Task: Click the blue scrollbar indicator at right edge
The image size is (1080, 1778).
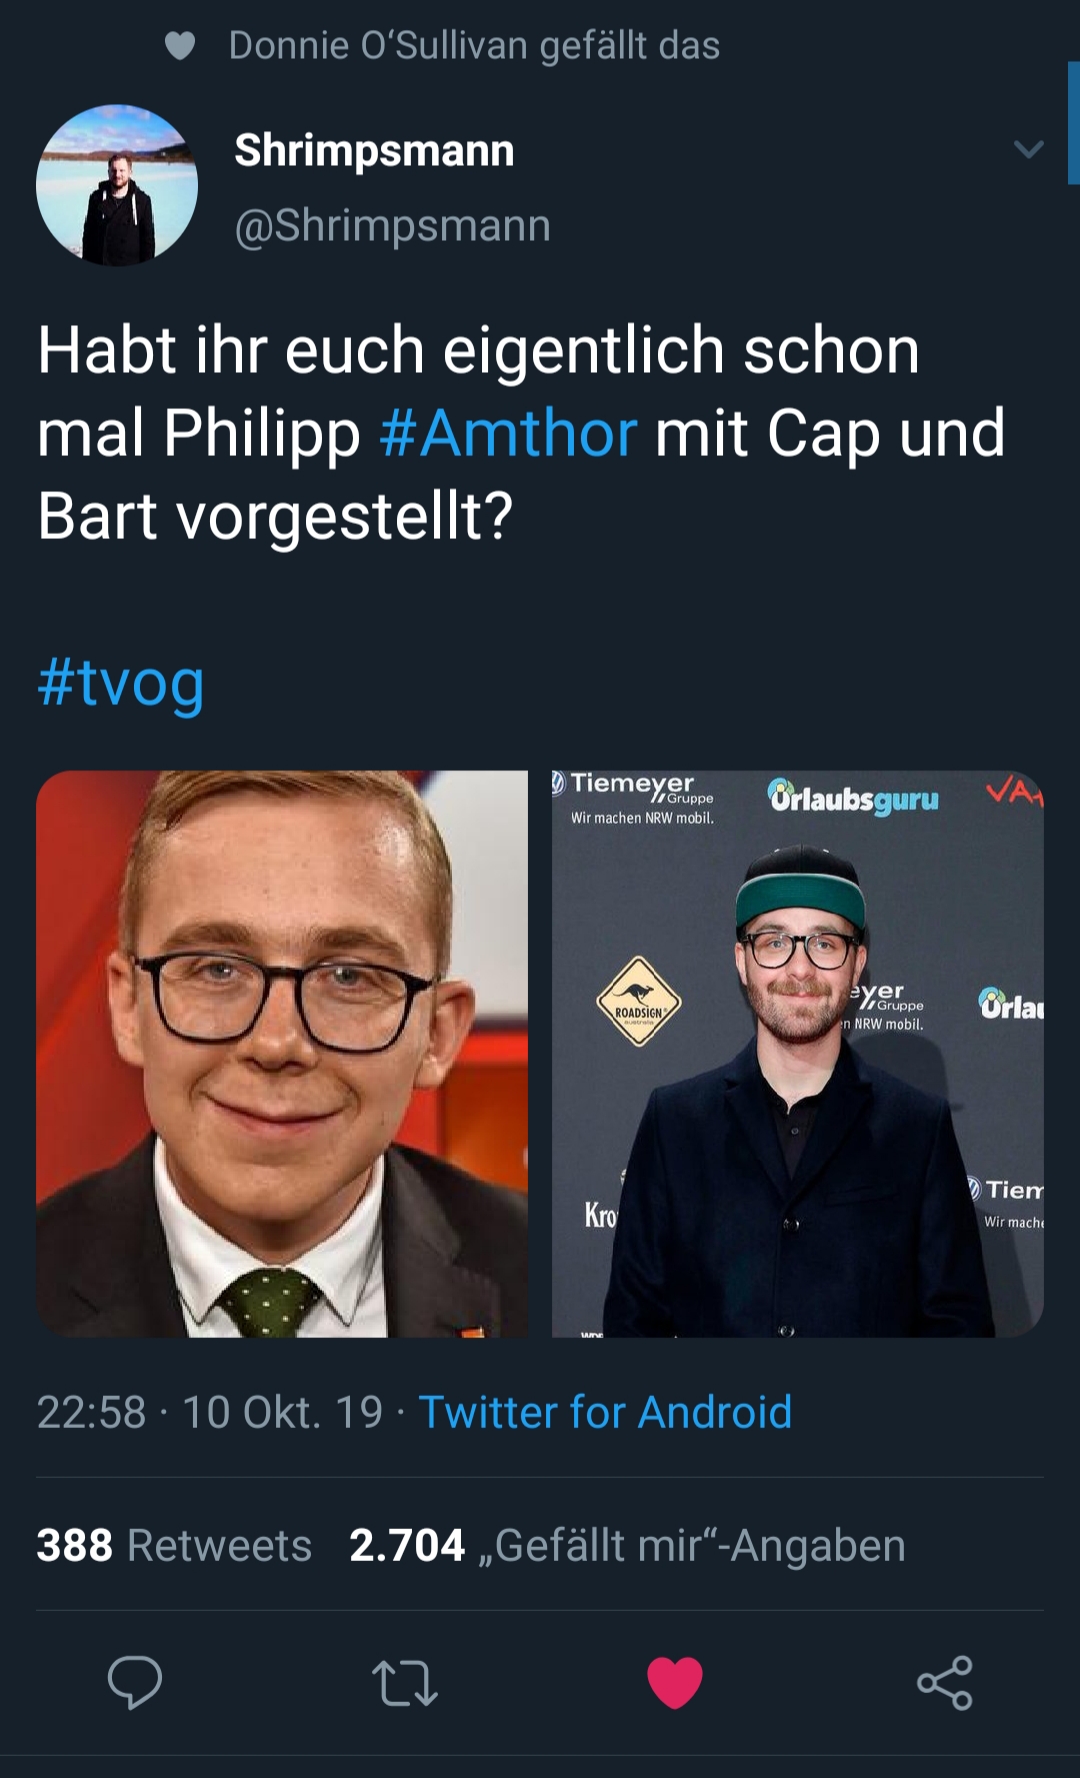Action: click(1074, 123)
